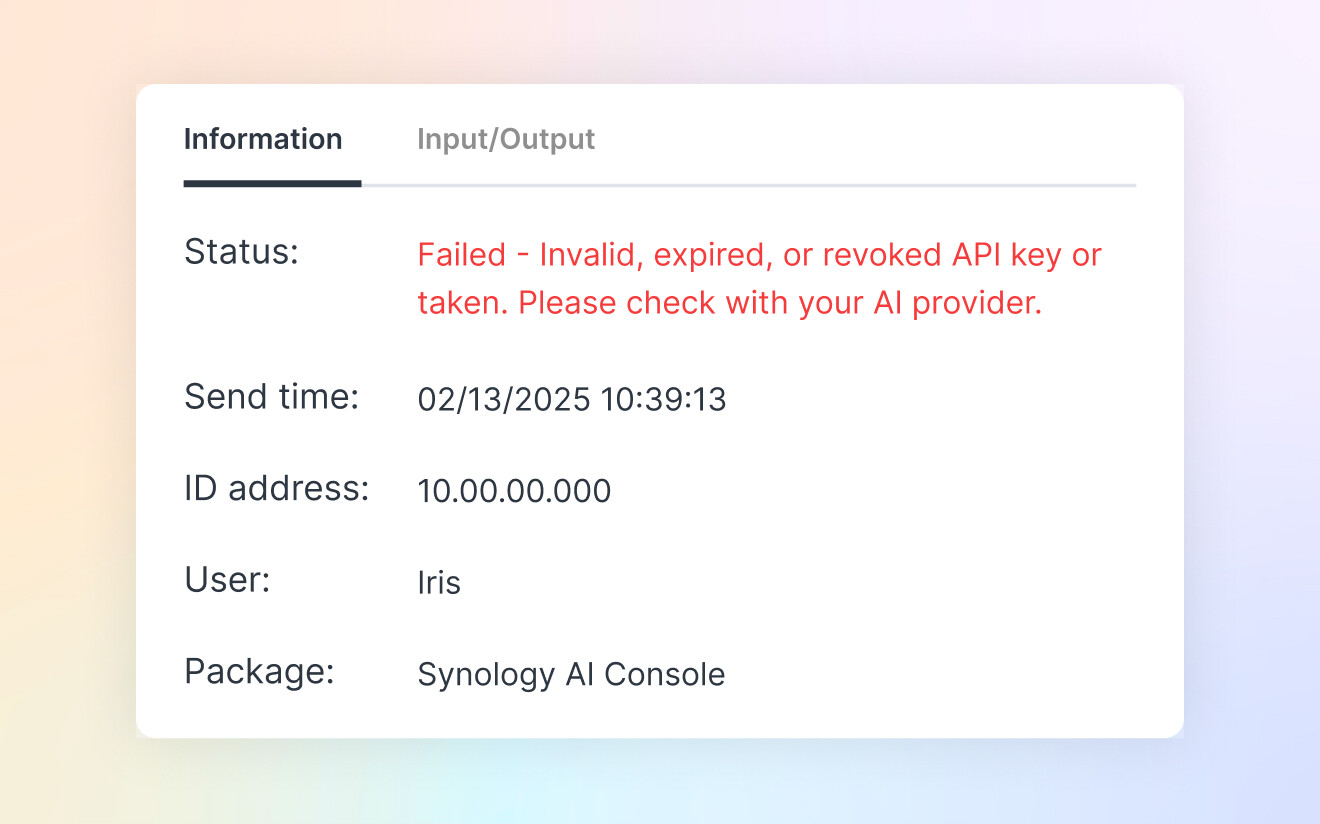Viewport: 1320px width, 824px height.
Task: Click the Send time label
Action: click(271, 397)
